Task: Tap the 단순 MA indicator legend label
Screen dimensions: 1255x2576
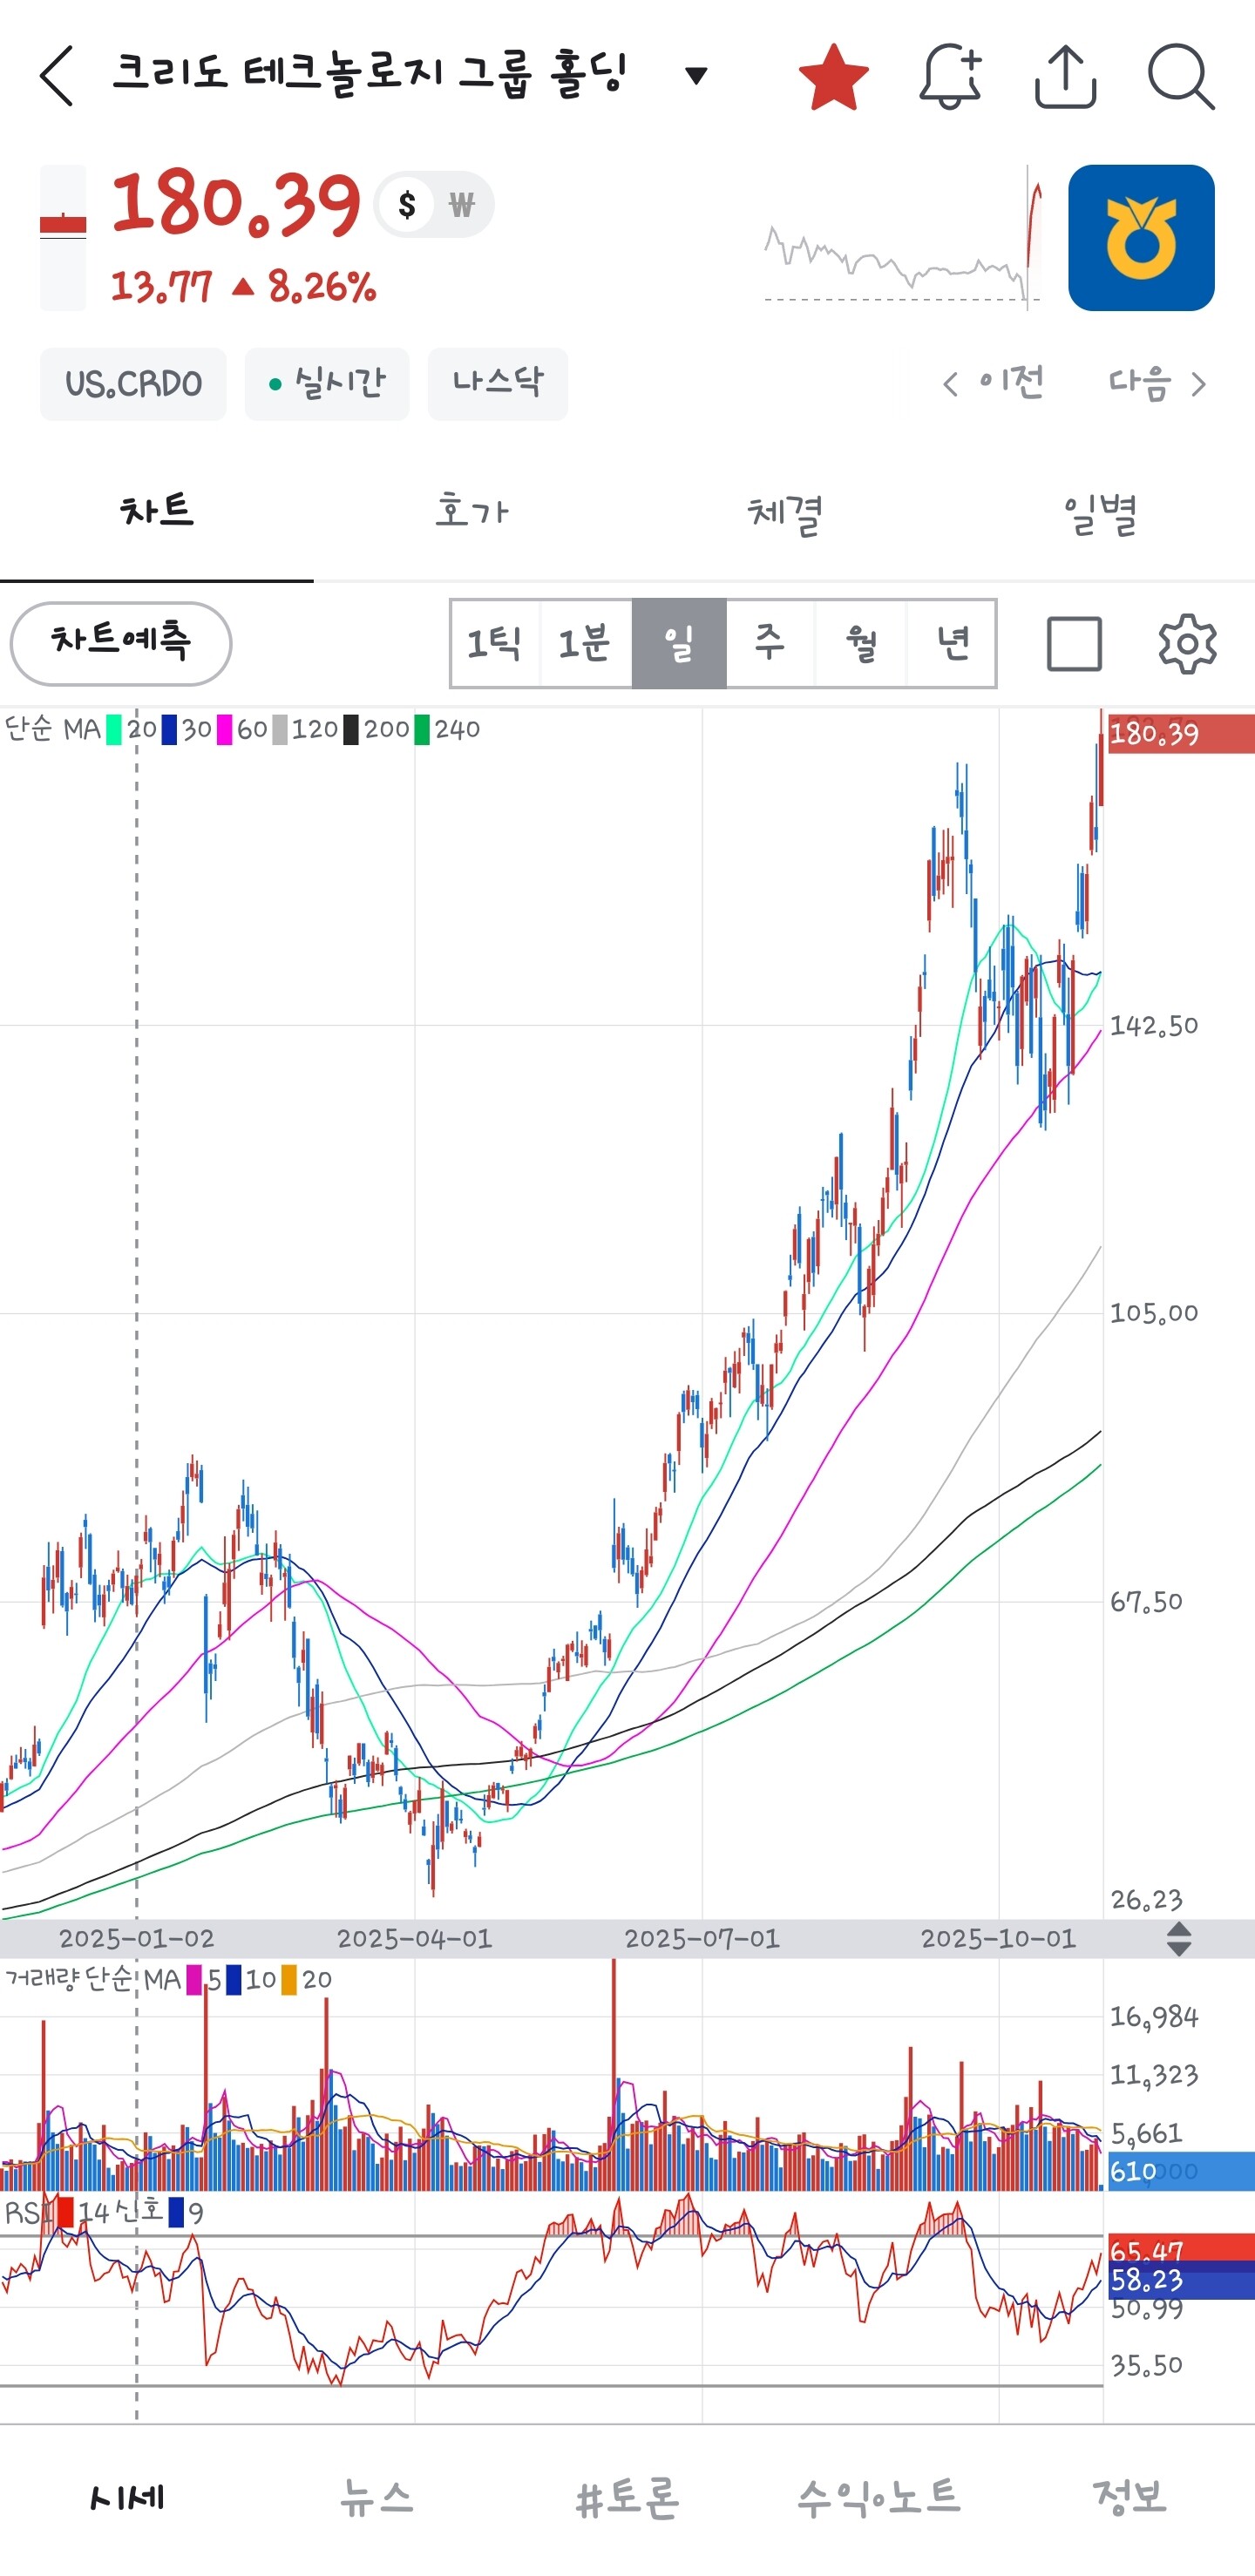Action: pos(53,729)
